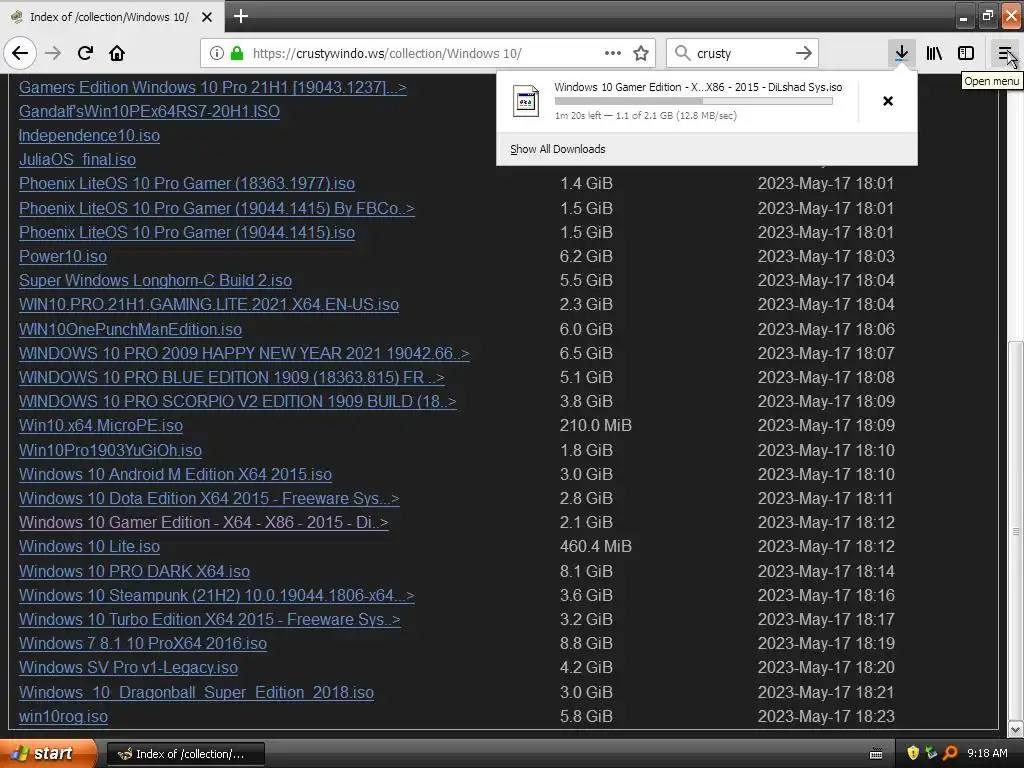Cancel the Windows 10 Gamer Edition download

pos(888,101)
